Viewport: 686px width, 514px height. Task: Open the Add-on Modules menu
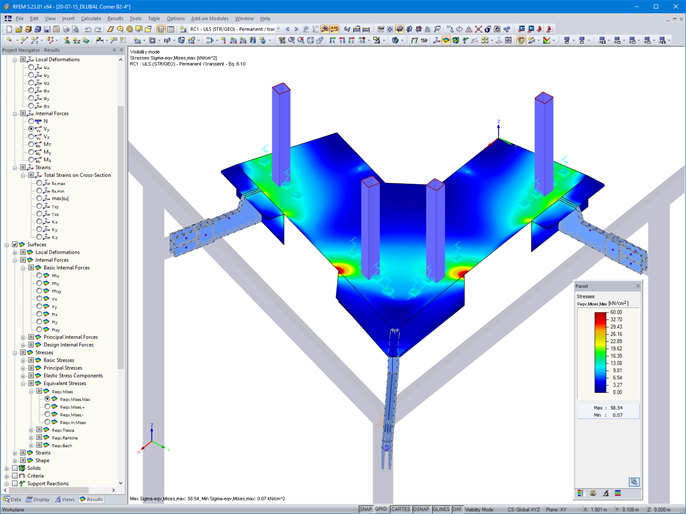click(x=210, y=18)
